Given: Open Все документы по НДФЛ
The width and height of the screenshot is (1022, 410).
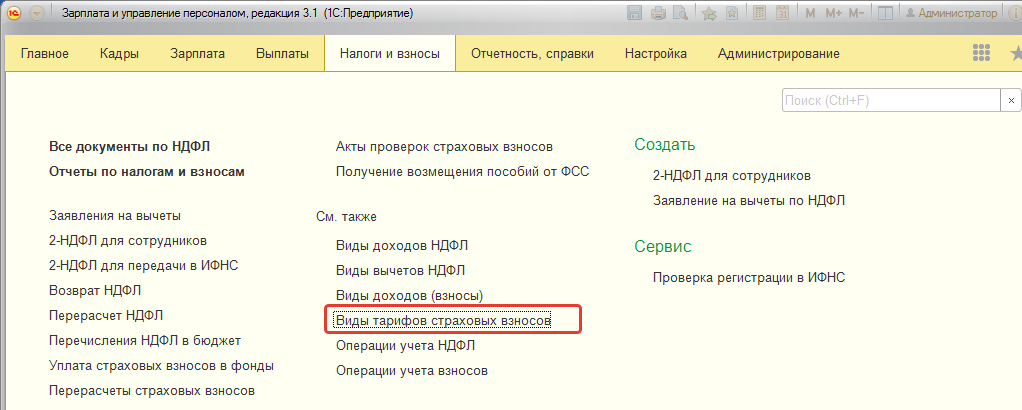Looking at the screenshot, I should tap(130, 147).
